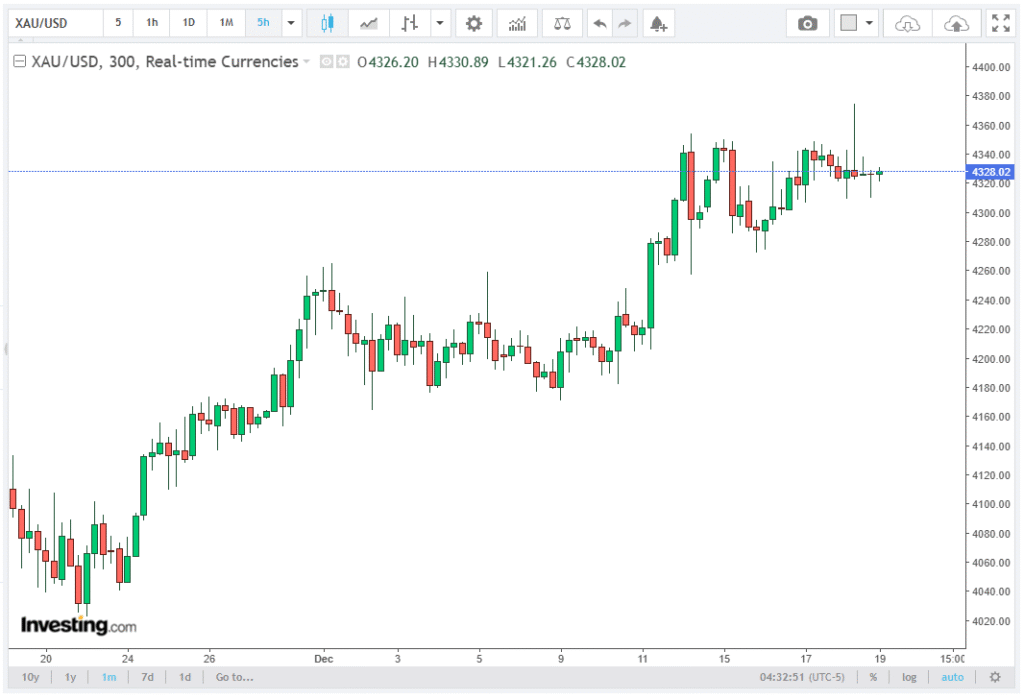Collapse the XAU/USD legend
1024x700 pixels.
pyautogui.click(x=18, y=62)
